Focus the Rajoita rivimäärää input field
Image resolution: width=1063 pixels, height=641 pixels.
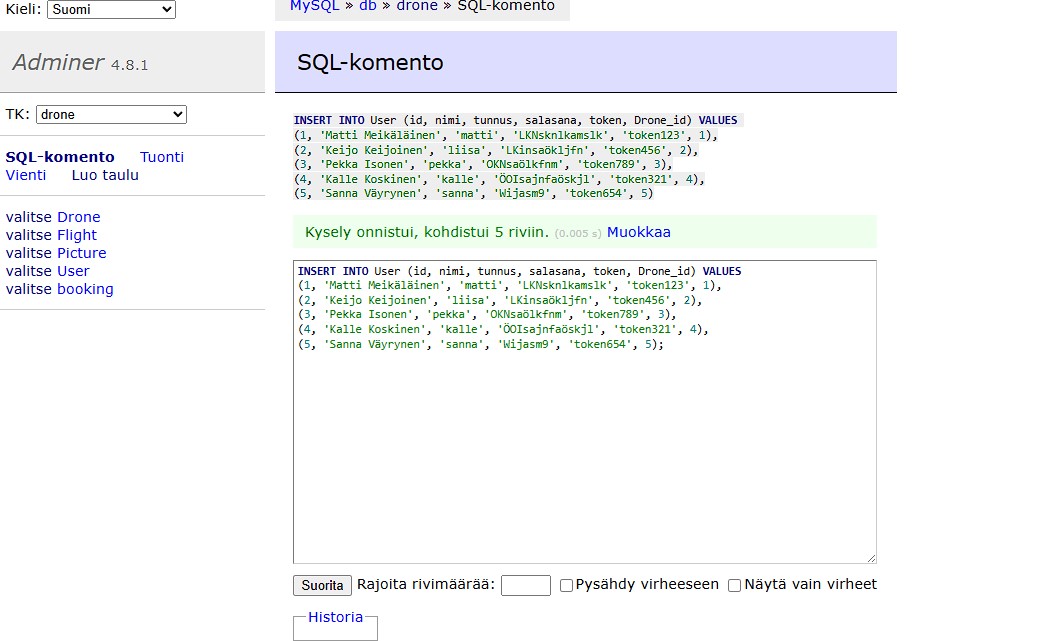(x=525, y=585)
